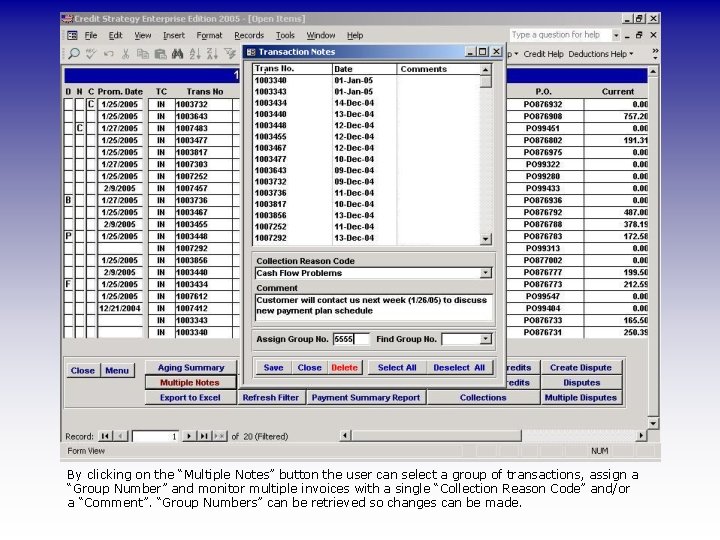
Task: Click the toolbar options chevron at far right
Action: (x=655, y=54)
